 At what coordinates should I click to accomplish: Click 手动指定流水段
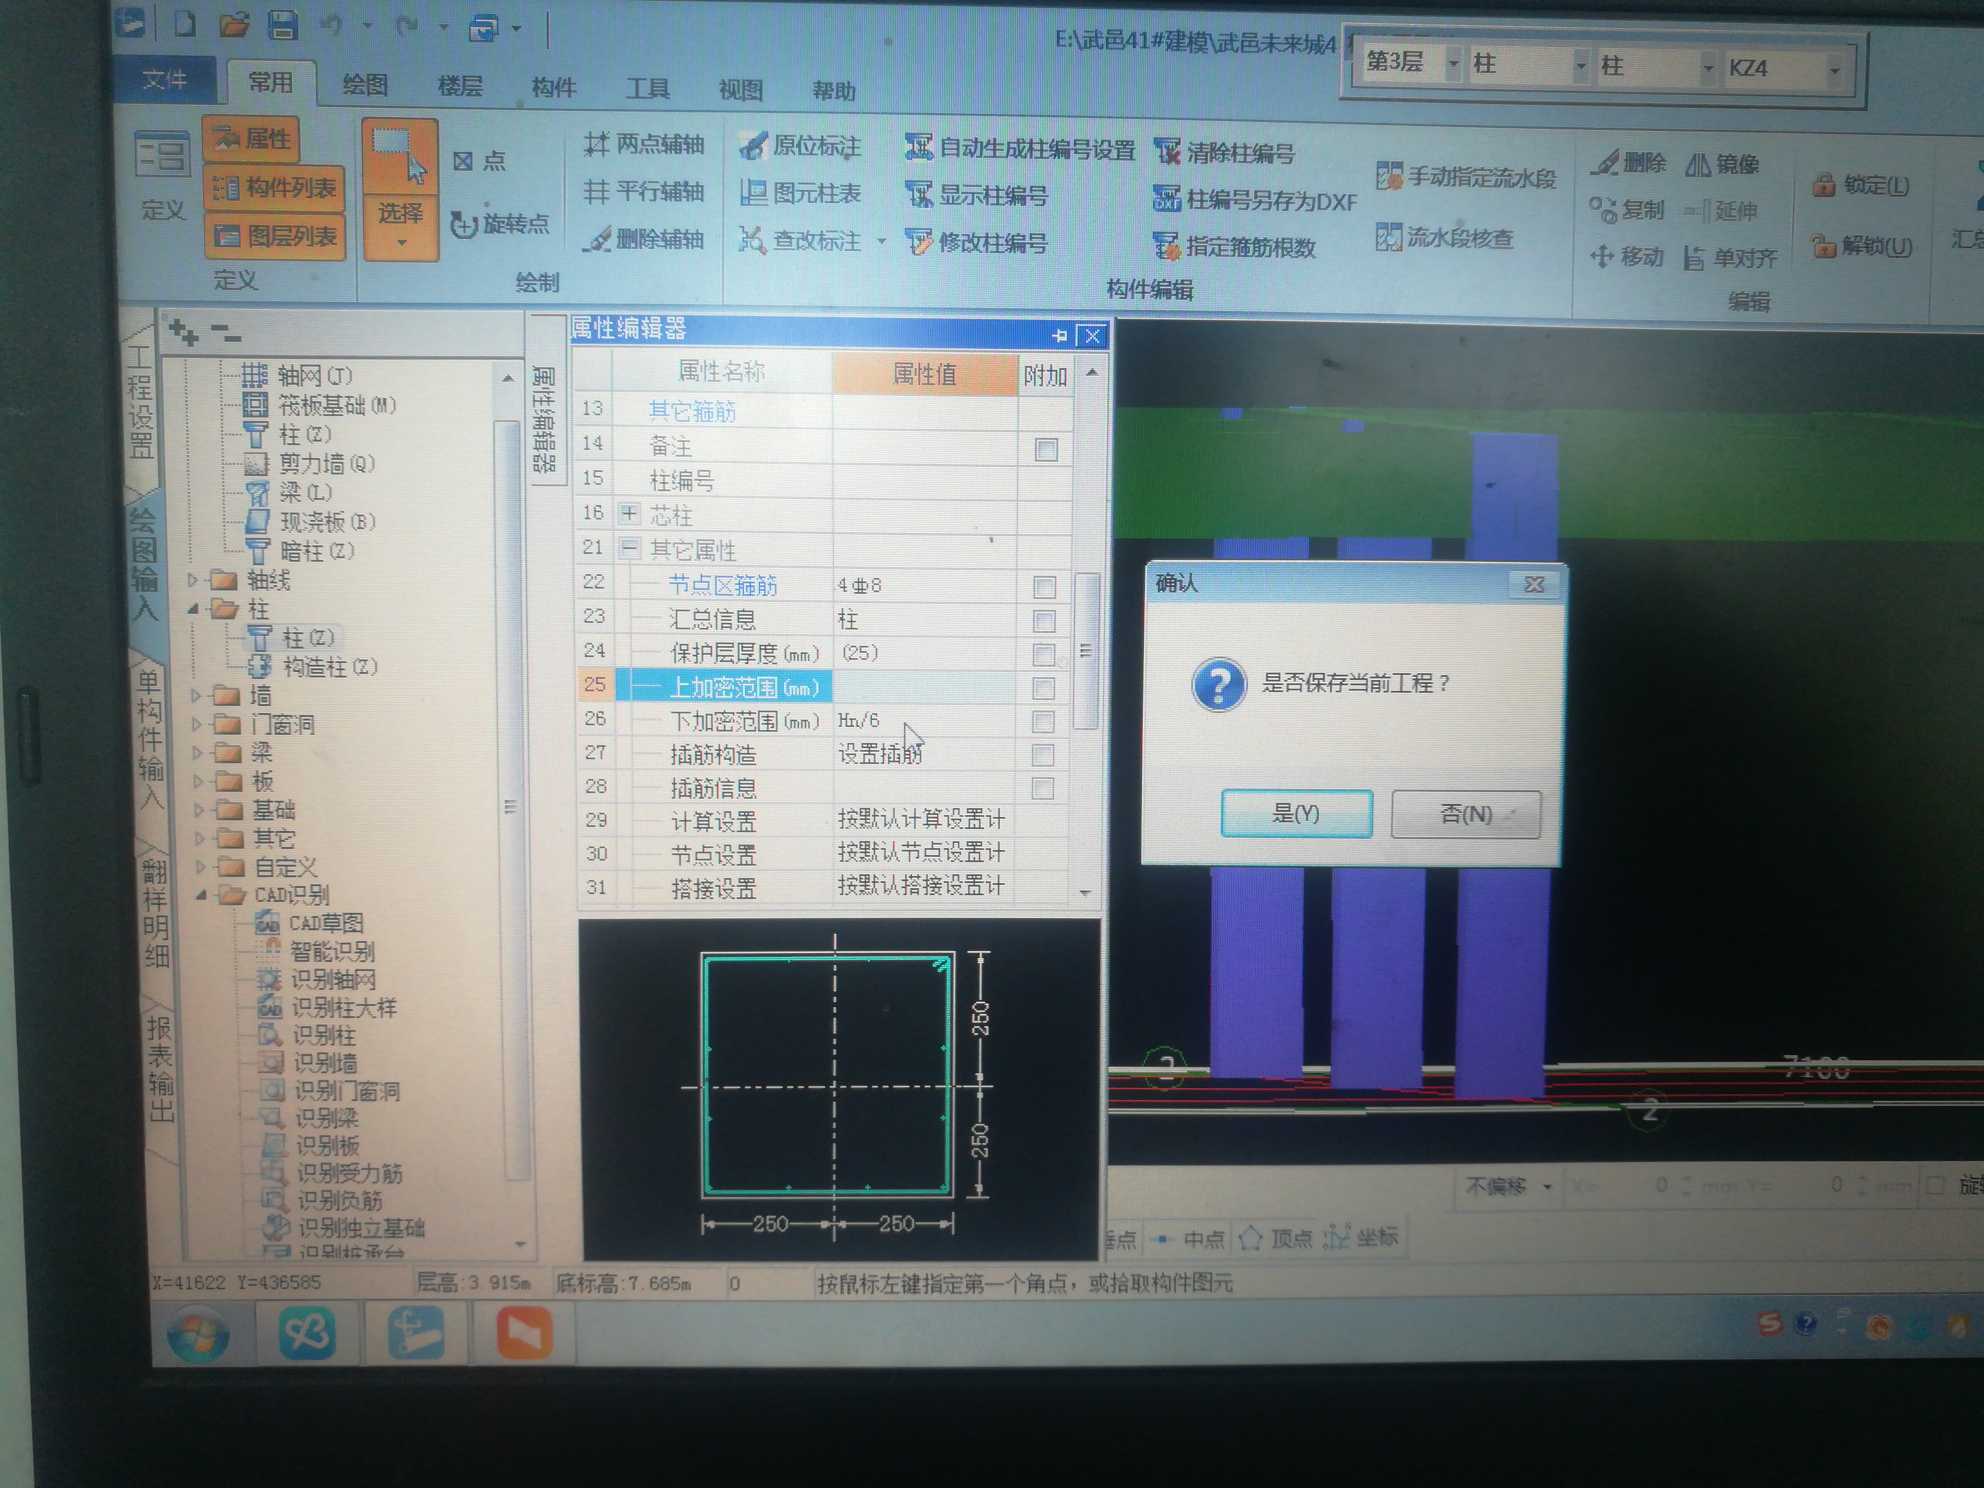[1466, 177]
